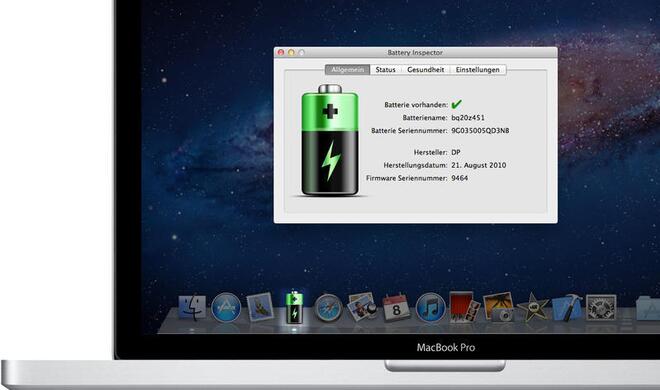This screenshot has width=660, height=390.
Task: Open iPhoto camera icon in dock
Action: click(498, 307)
